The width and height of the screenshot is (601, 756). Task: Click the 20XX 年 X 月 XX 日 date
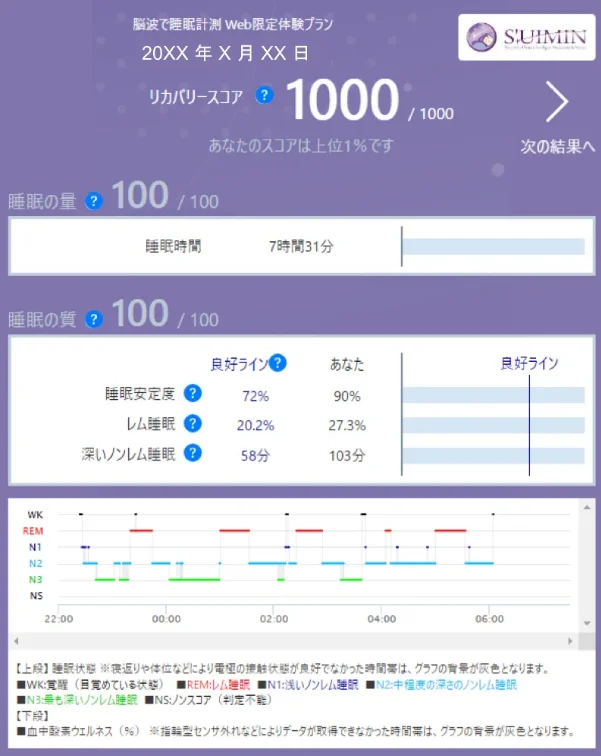[225, 53]
